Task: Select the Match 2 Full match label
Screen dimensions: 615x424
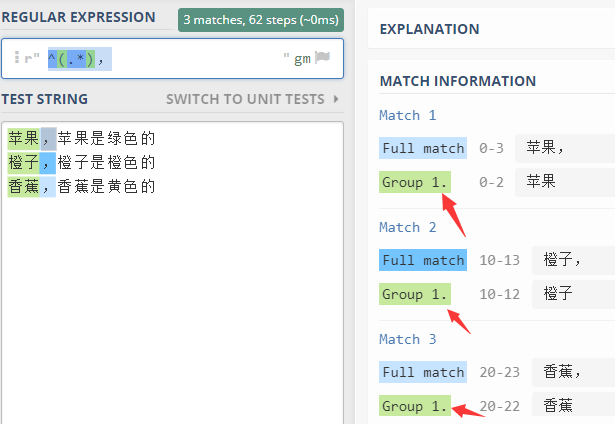Action: pos(423,260)
